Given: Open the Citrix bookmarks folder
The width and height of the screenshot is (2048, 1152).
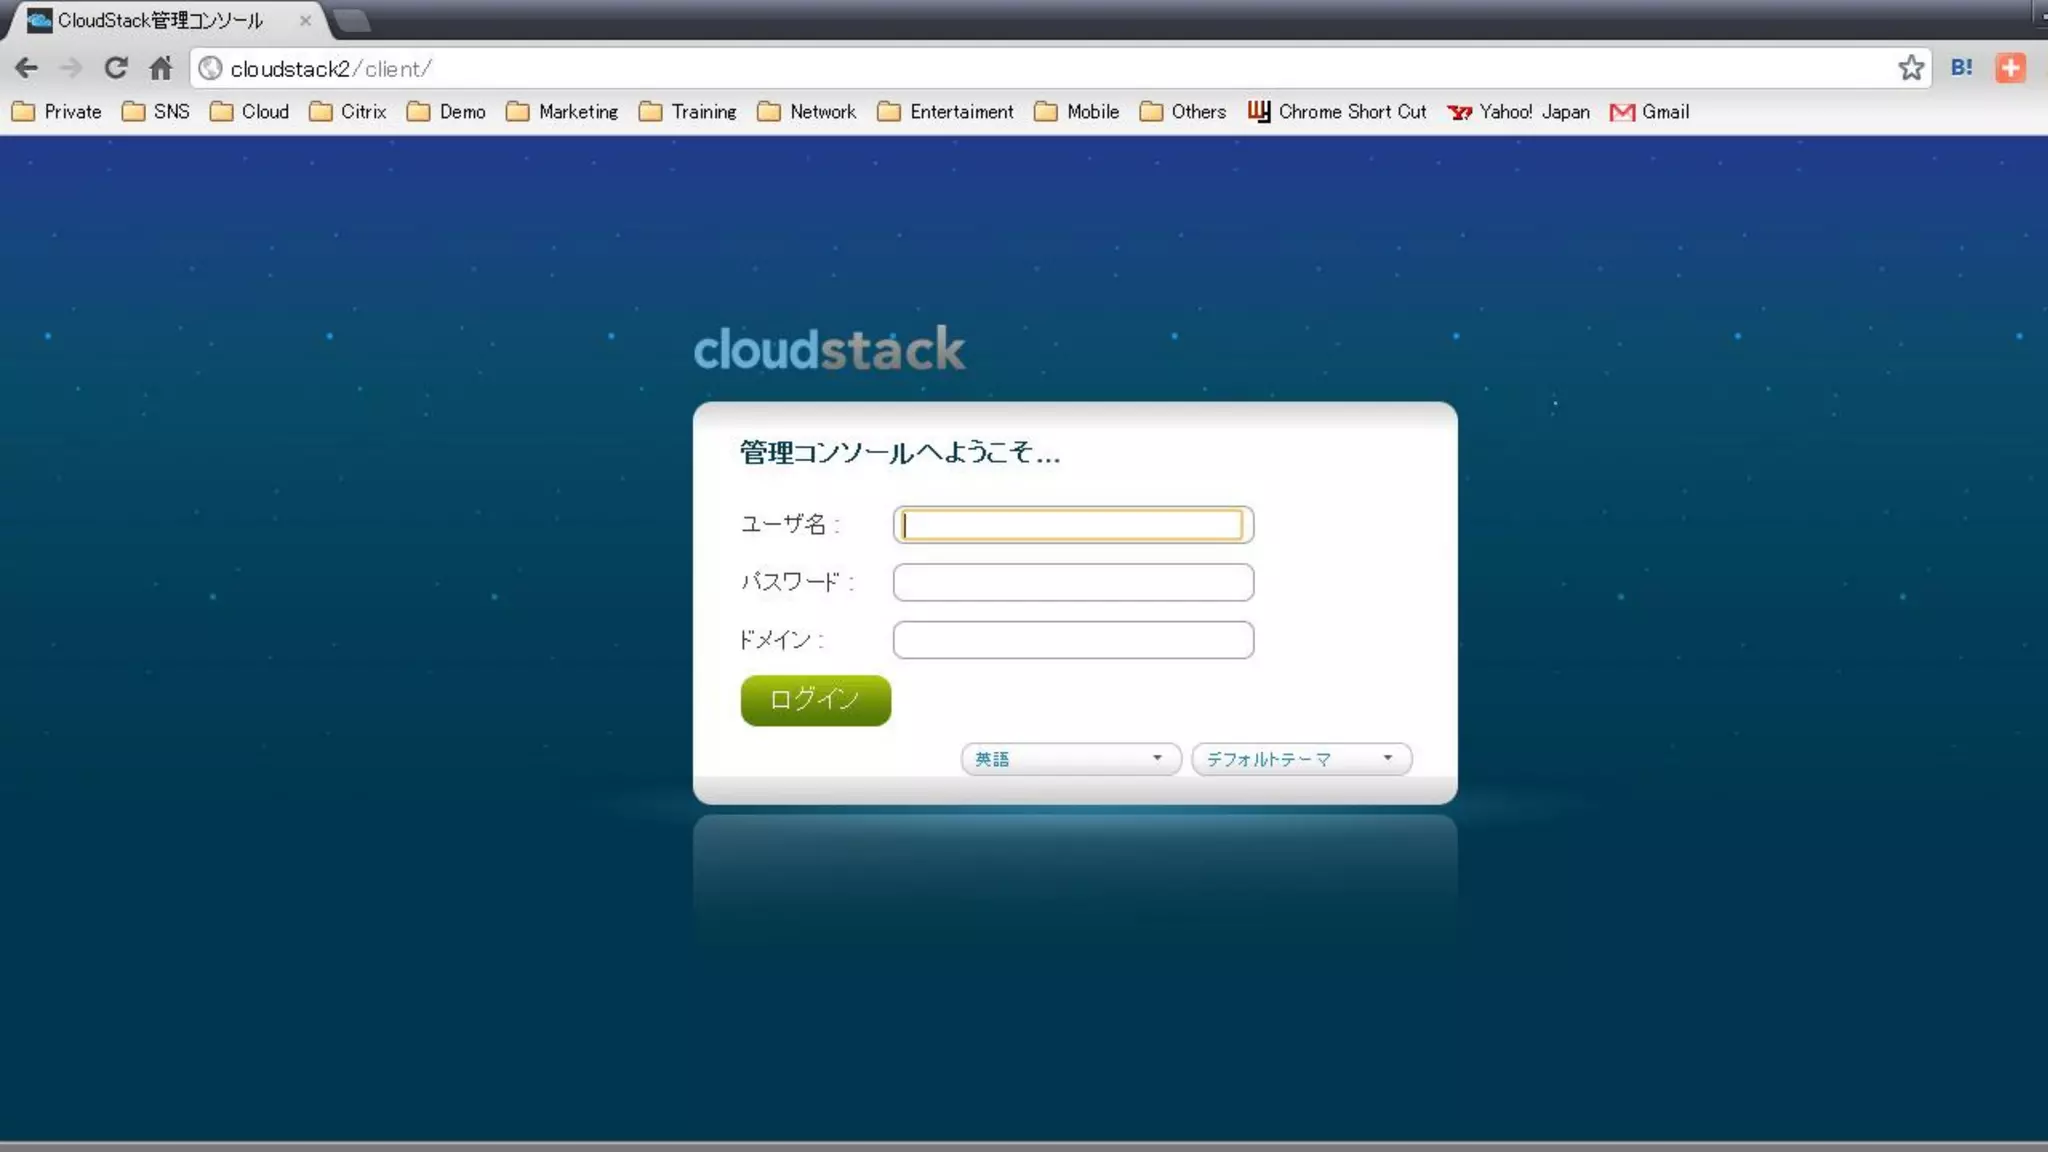Looking at the screenshot, I should [x=348, y=112].
